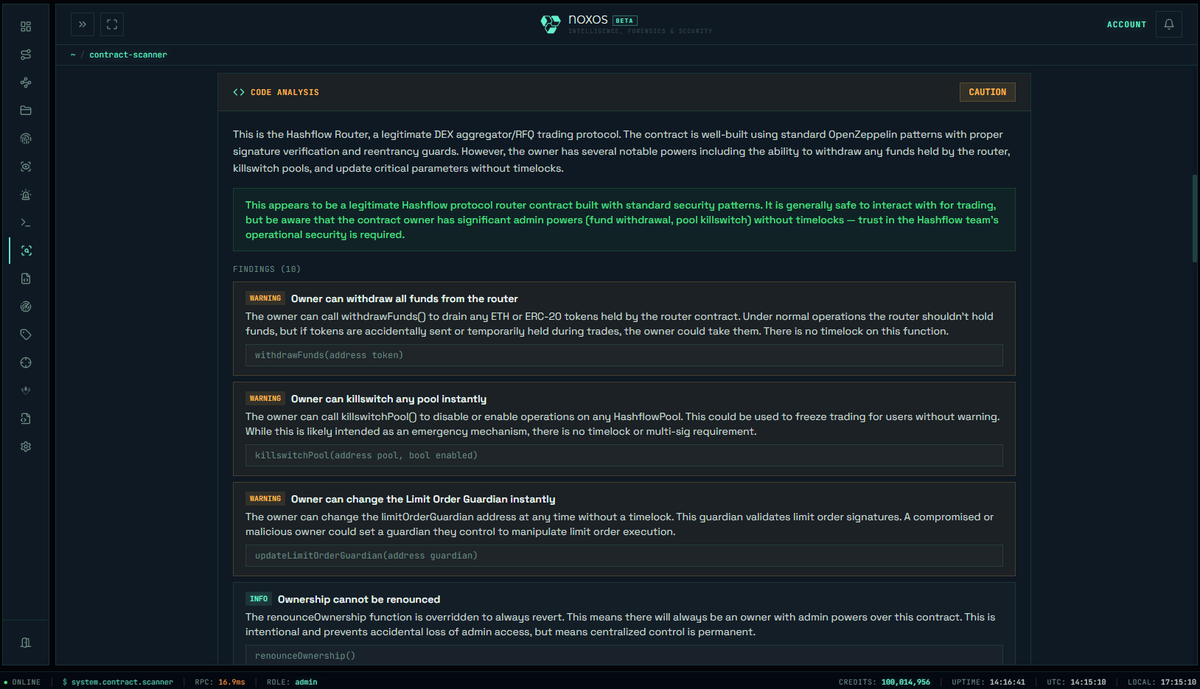The width and height of the screenshot is (1200, 689).
Task: Click updateLimitOrderGuardian(address guardian) code box
Action: pyautogui.click(x=624, y=555)
